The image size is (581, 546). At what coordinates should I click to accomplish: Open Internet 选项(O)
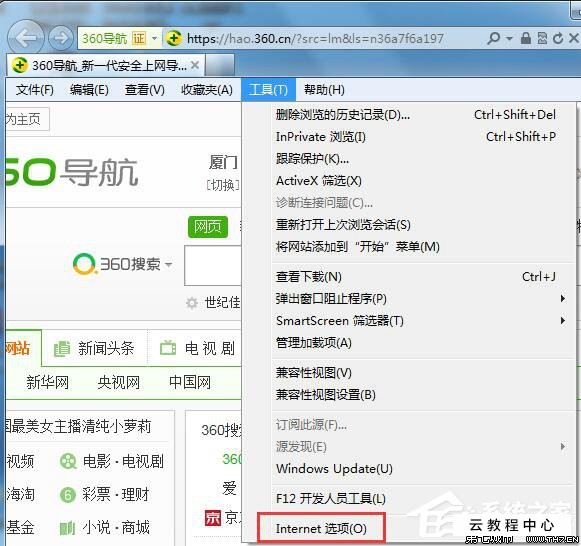coord(321,529)
